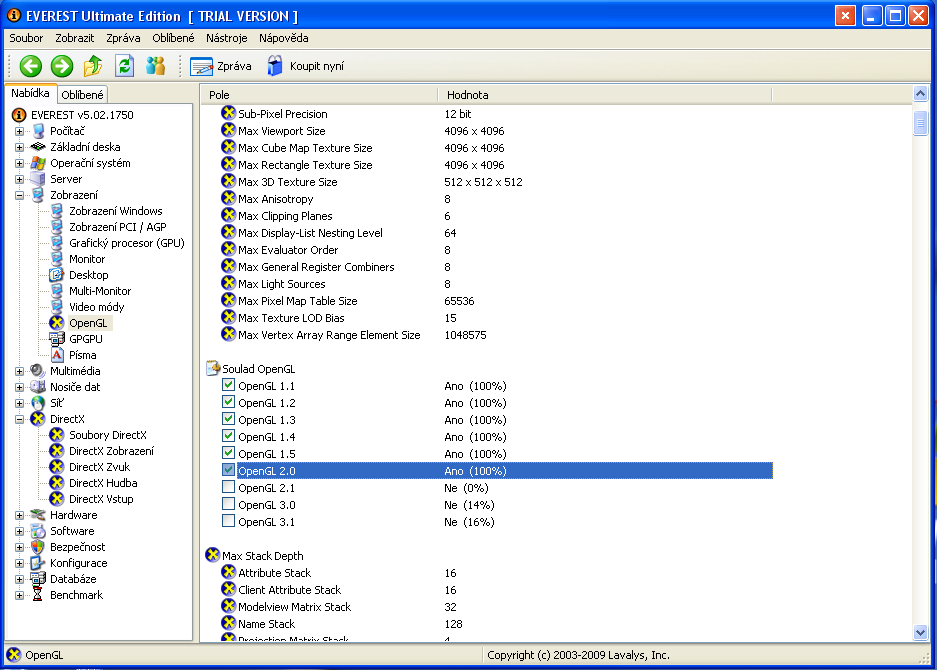The width and height of the screenshot is (937, 670).
Task: Expand the Multimédia tree node
Action: pos(19,371)
